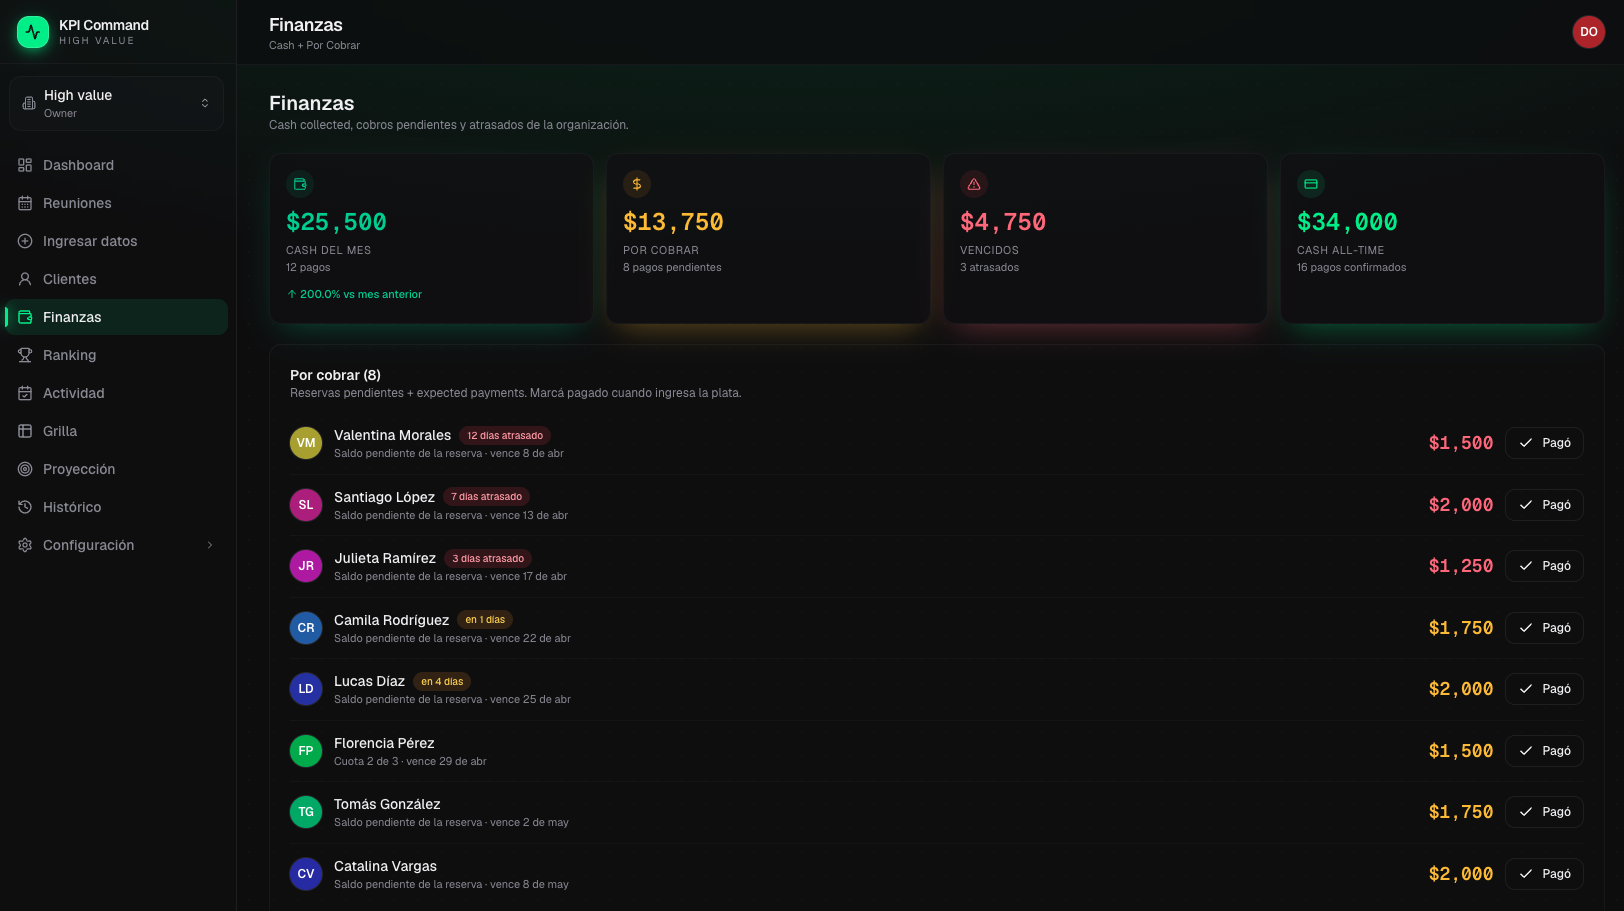Mark Valentina Morales payment as Pagó

tap(1544, 443)
